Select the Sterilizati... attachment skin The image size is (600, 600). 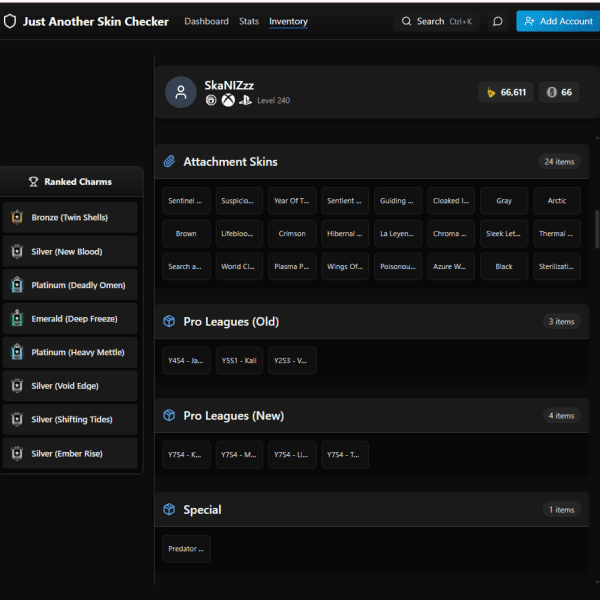(x=557, y=267)
